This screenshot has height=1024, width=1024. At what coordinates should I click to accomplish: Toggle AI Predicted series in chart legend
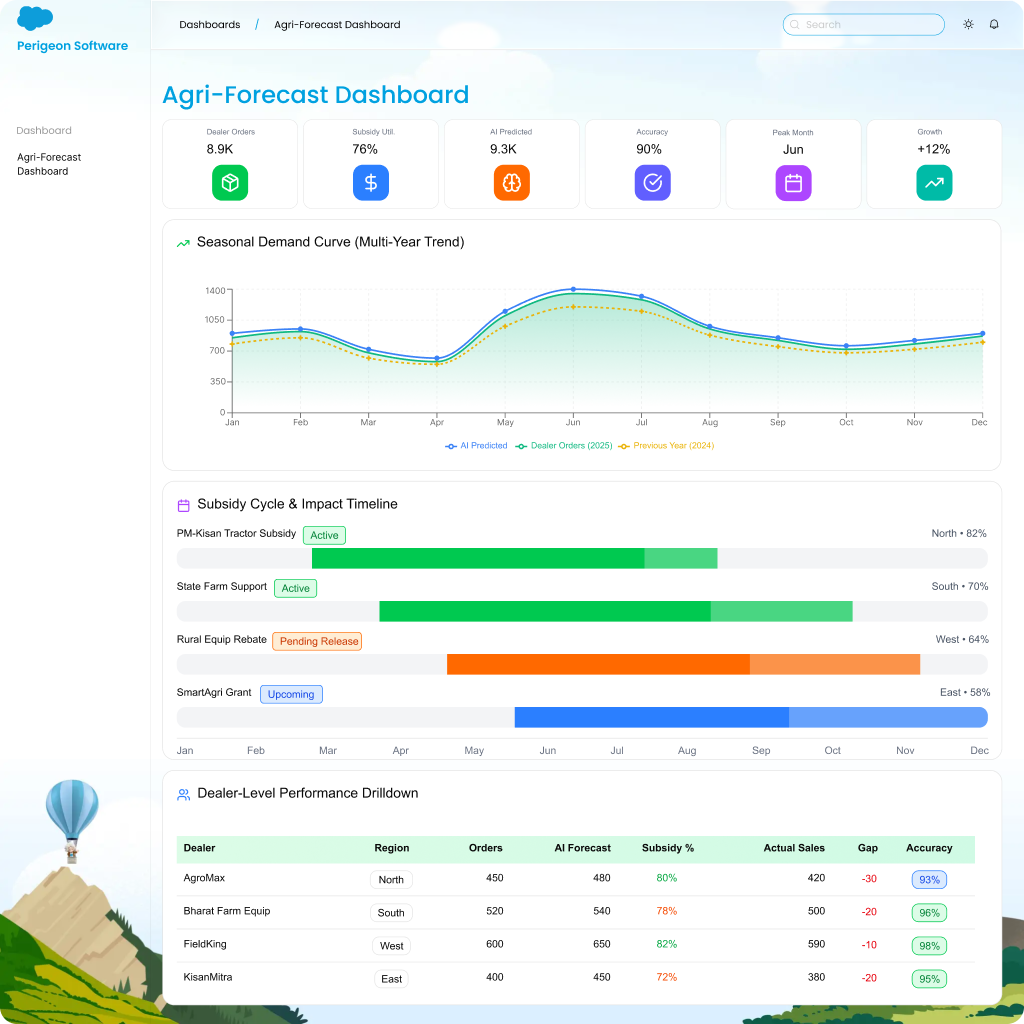point(477,446)
